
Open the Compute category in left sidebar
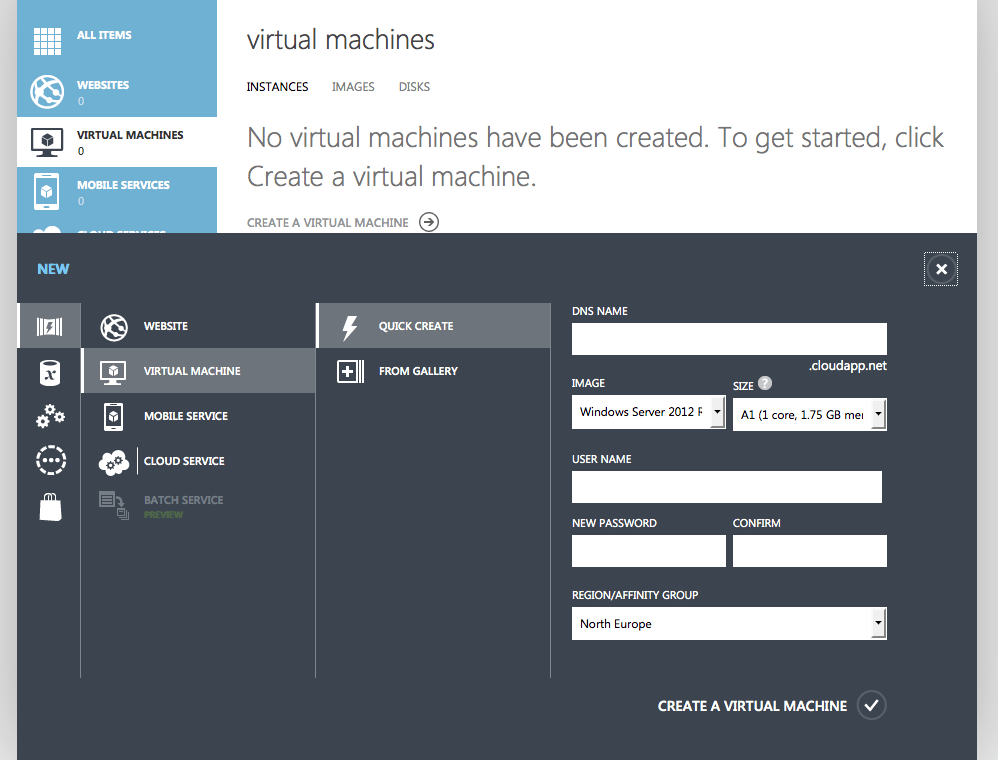(x=49, y=325)
